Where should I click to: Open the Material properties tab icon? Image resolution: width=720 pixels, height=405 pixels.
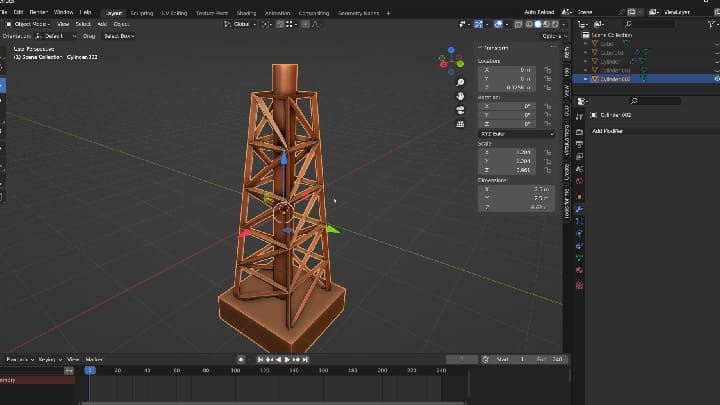click(x=579, y=270)
